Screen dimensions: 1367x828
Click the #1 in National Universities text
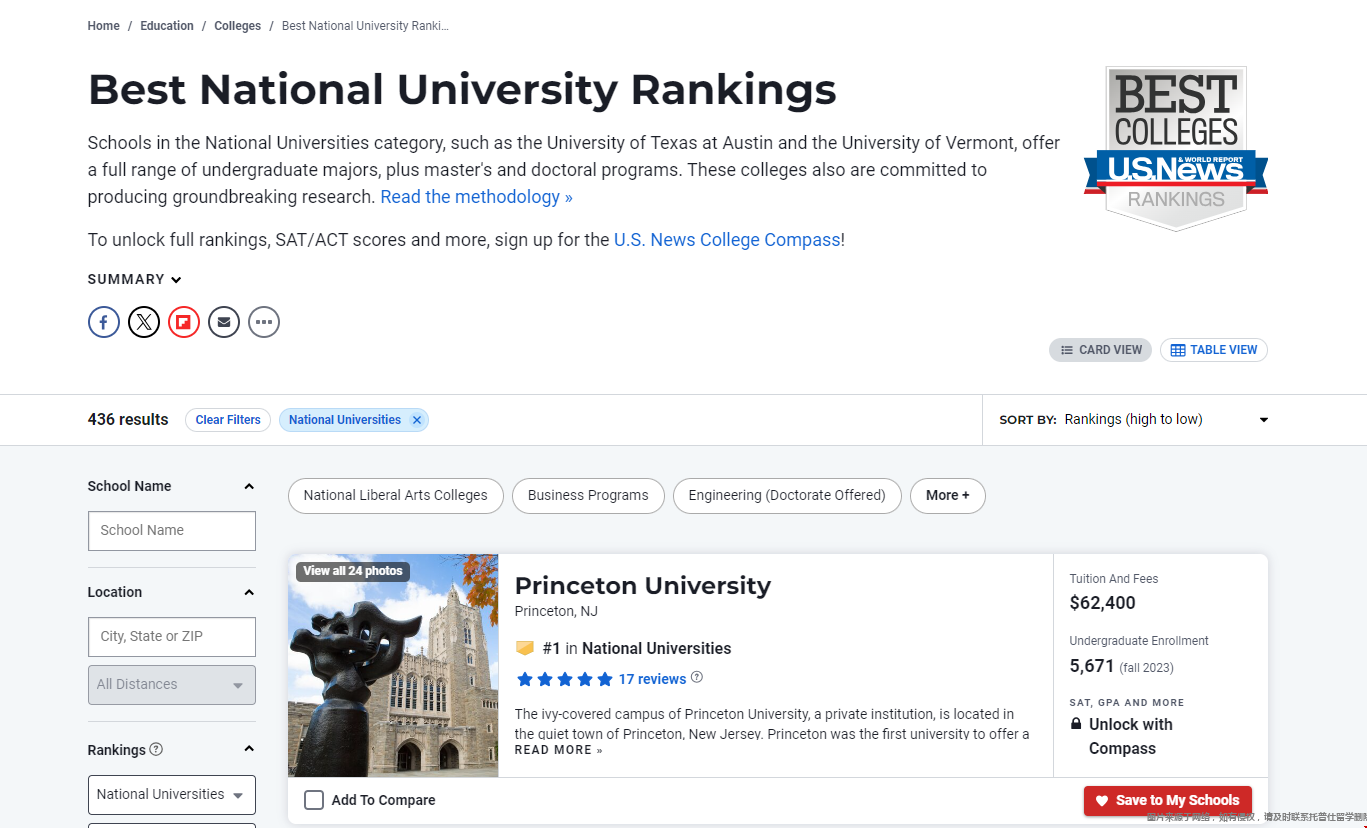click(637, 648)
